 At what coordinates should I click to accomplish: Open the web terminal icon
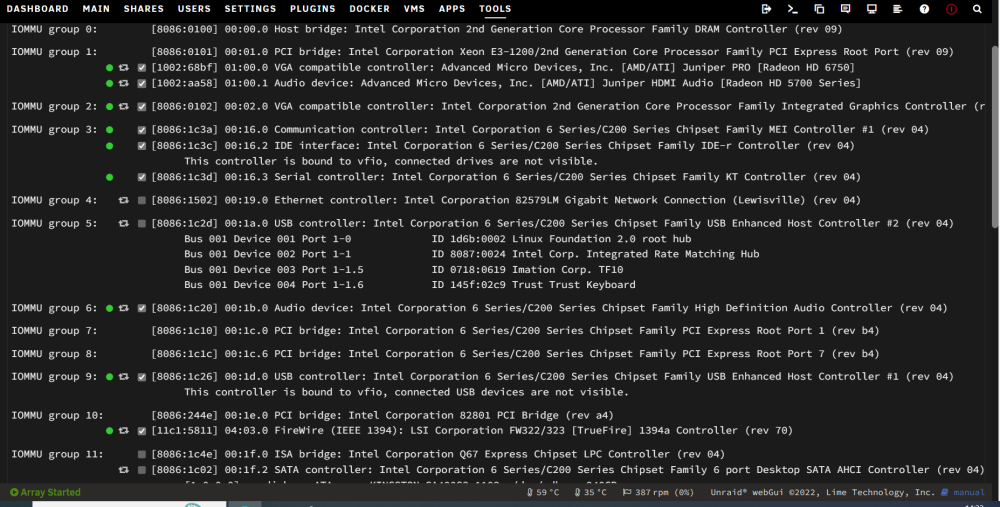[x=793, y=9]
